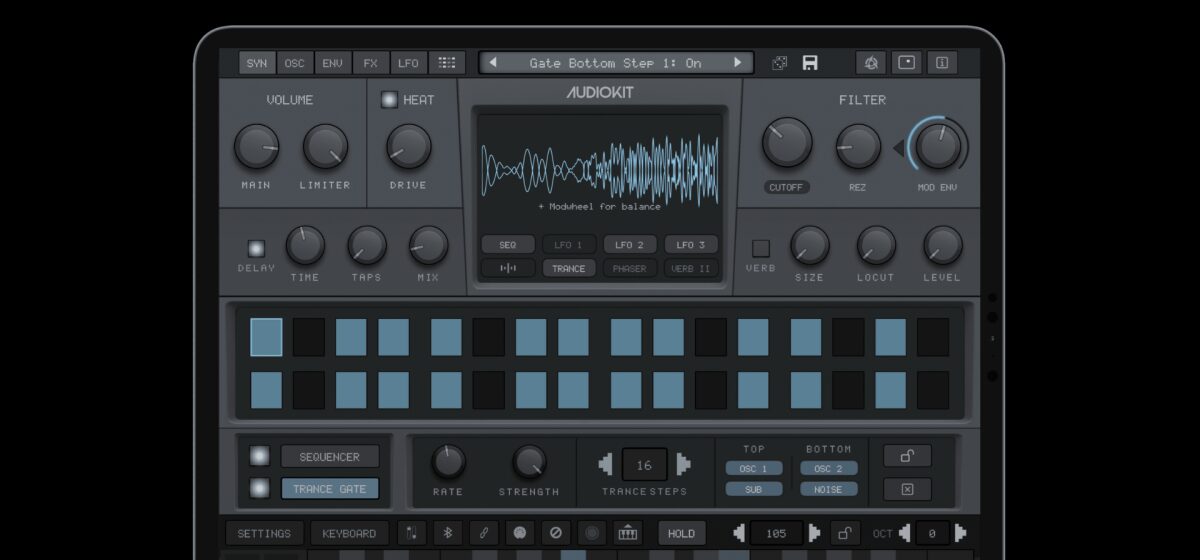Image resolution: width=1200 pixels, height=560 pixels.
Task: Toggle the DELAY switch
Action: pos(256,248)
